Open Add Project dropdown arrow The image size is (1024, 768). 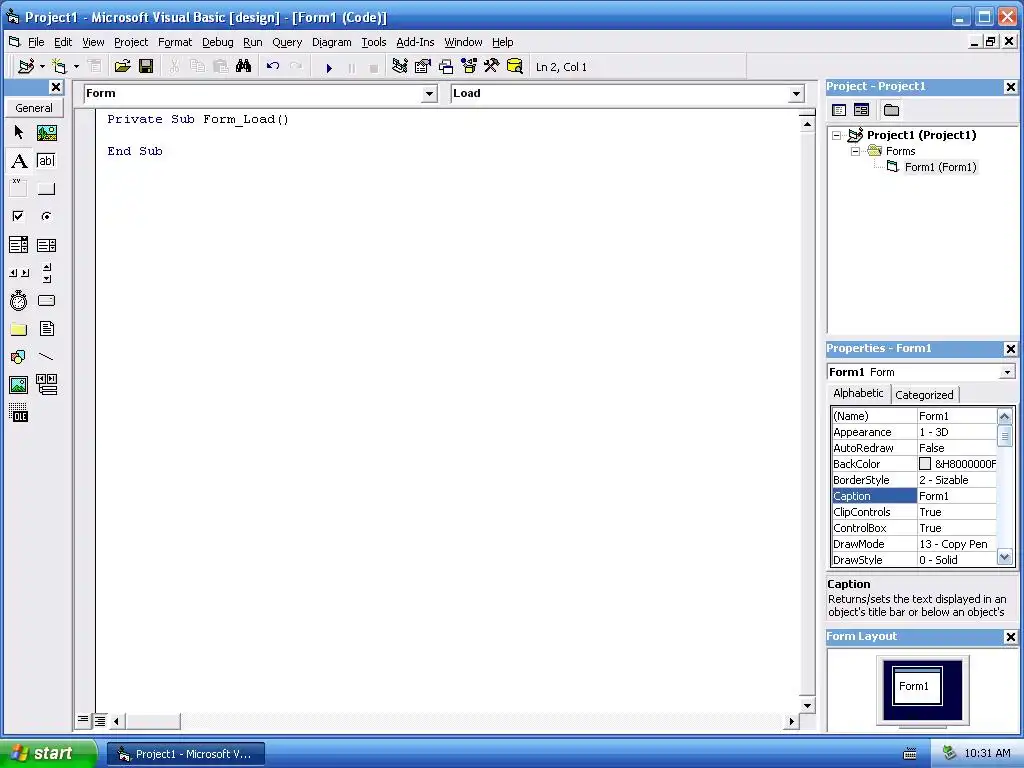coord(42,67)
